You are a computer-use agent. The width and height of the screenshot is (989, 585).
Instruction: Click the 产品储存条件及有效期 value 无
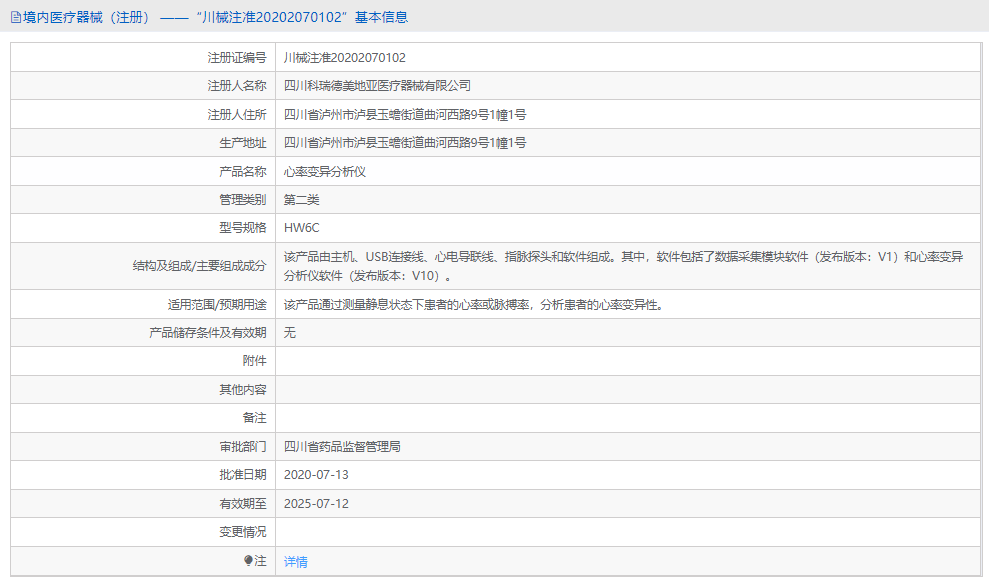coord(288,332)
